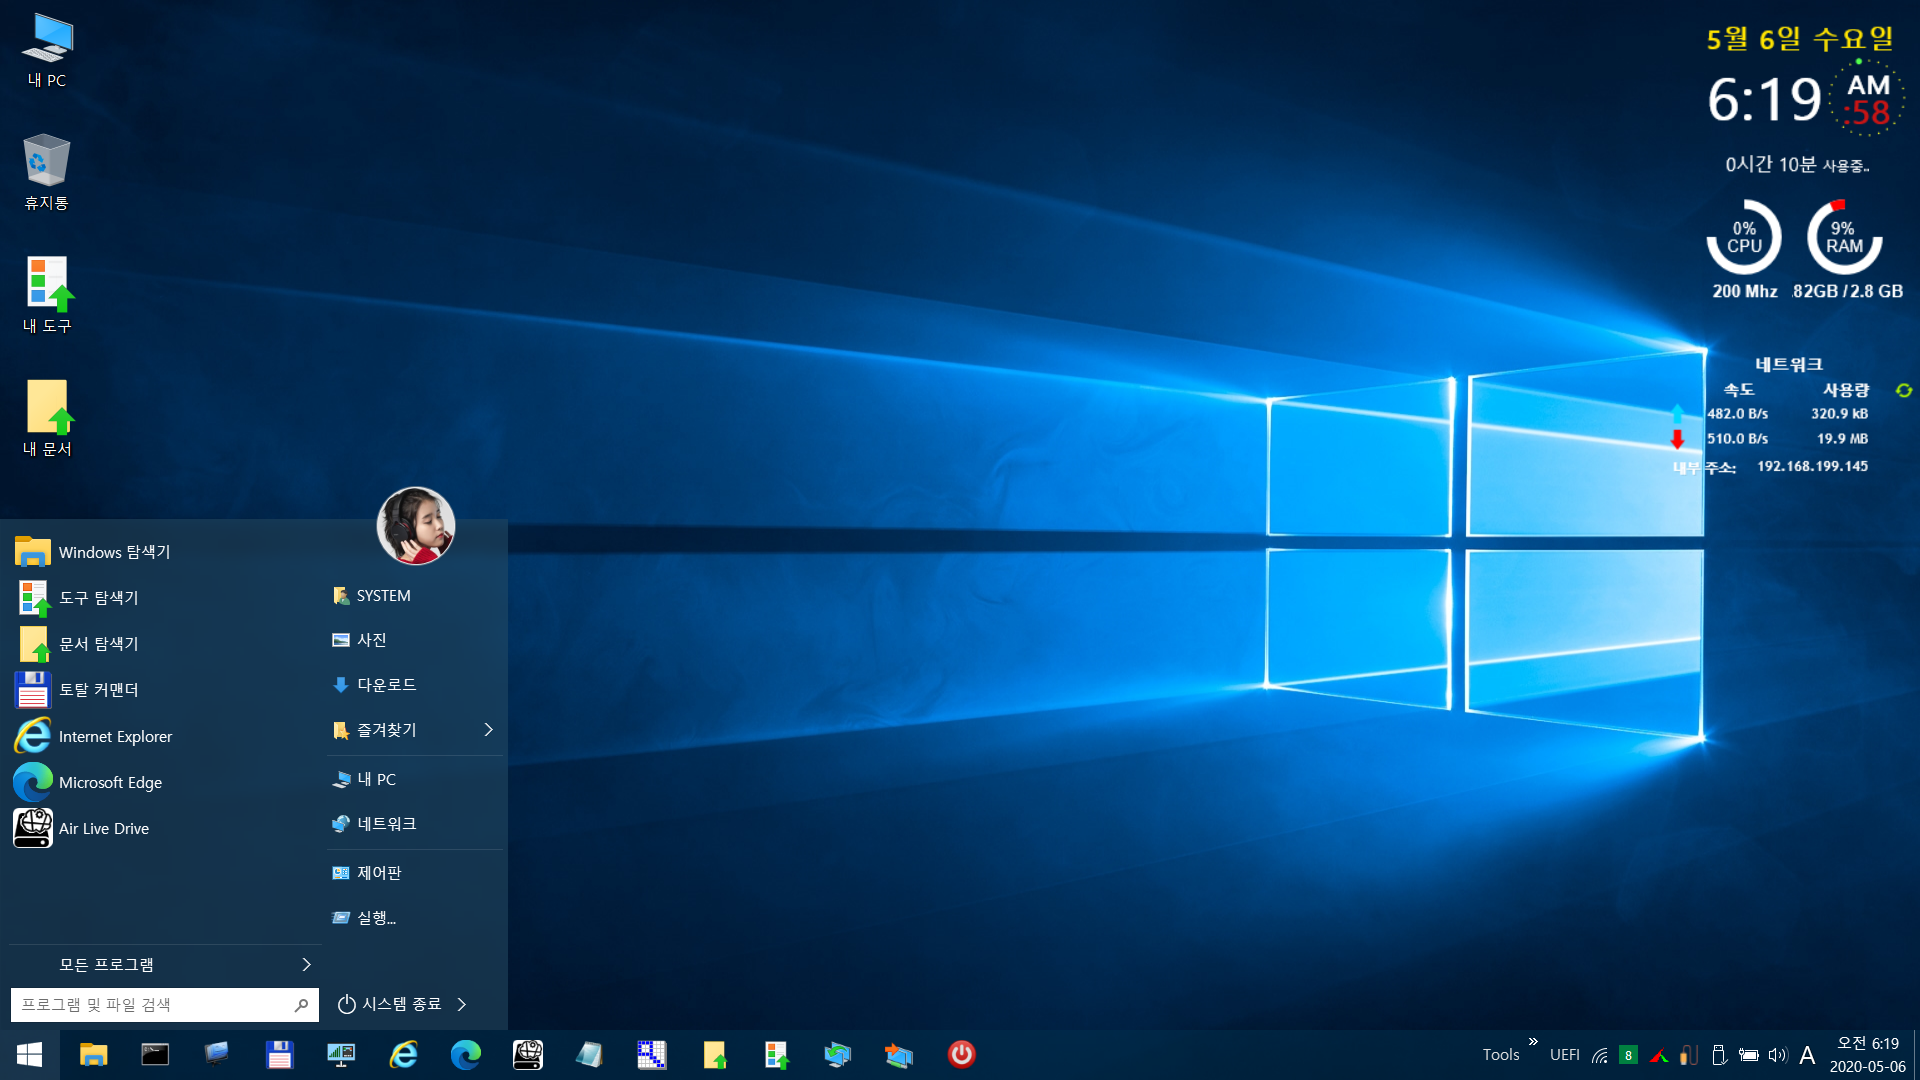Click the Wi-Fi tray icon
1920x1080 pixels.
(1600, 1055)
